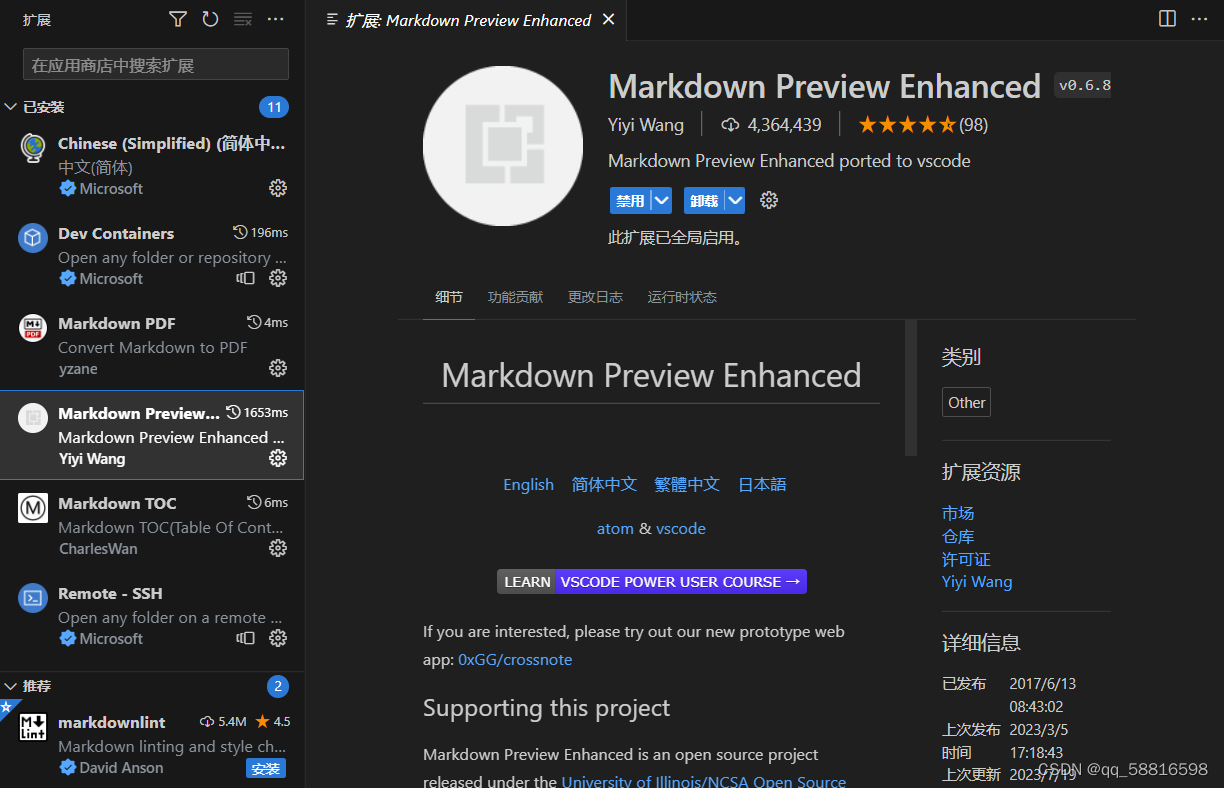Close the Markdown Preview Enhanced tab
Screen dimensions: 1224x788
609,19
